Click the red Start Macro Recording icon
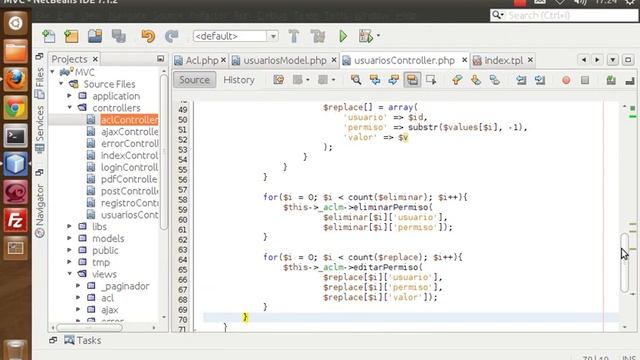 click(x=566, y=80)
